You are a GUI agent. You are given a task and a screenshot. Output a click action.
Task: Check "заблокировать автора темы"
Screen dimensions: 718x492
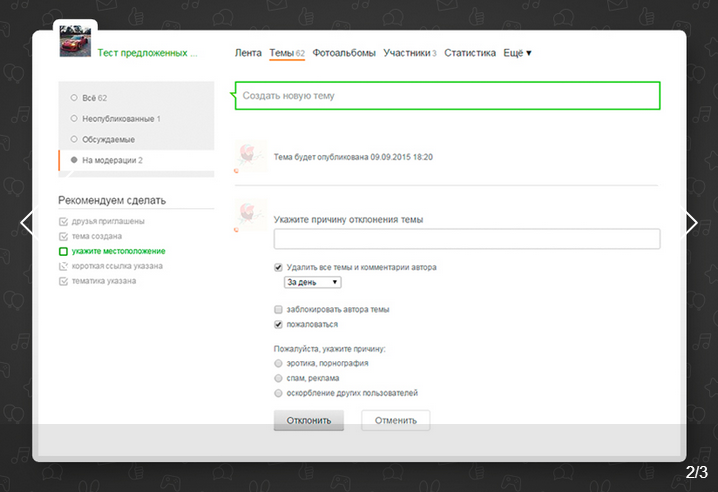point(278,310)
